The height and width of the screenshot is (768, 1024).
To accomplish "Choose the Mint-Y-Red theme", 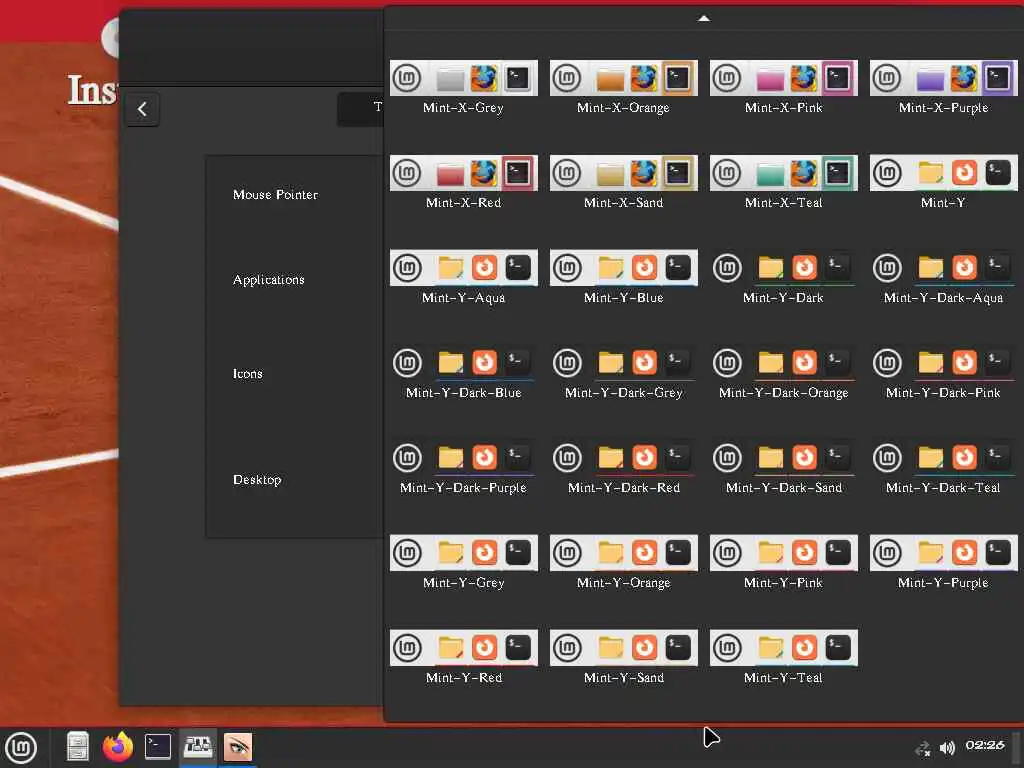I will click(x=464, y=647).
